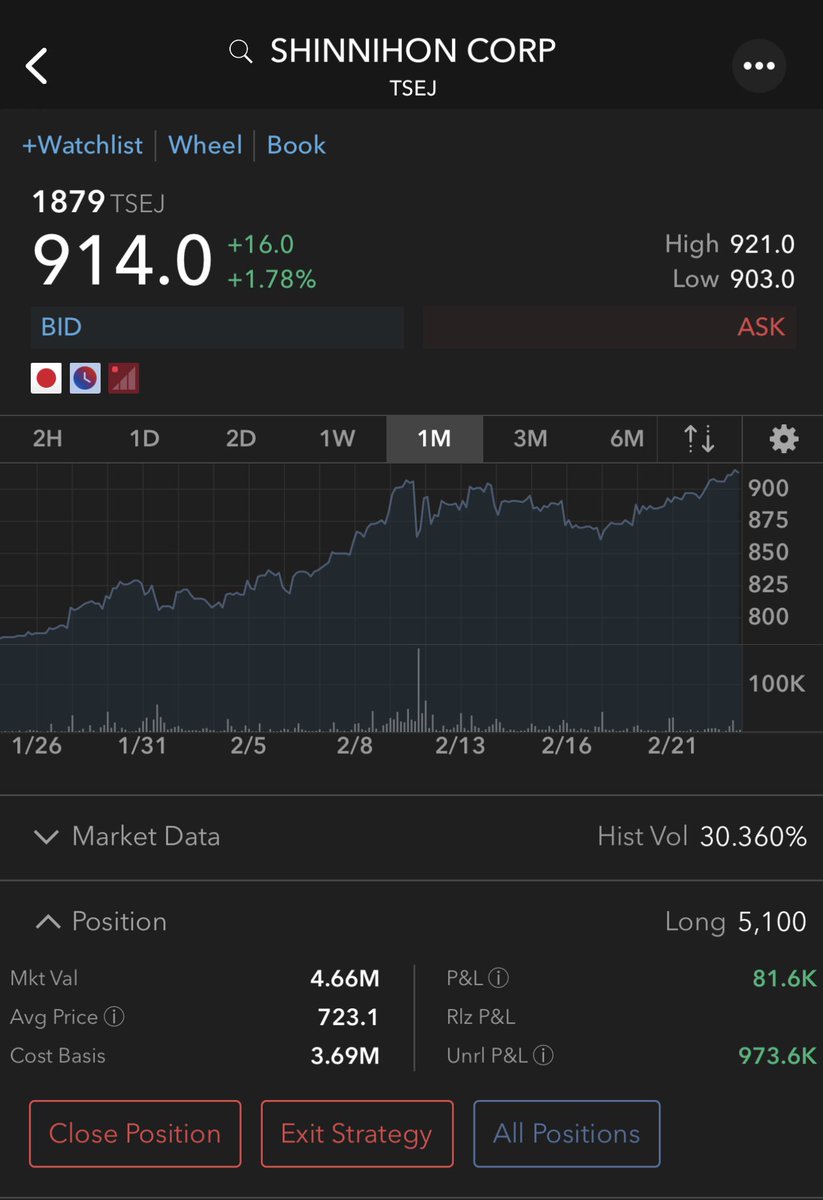This screenshot has width=823, height=1200.
Task: Tap the Mkt Val 4.66M value
Action: click(345, 978)
